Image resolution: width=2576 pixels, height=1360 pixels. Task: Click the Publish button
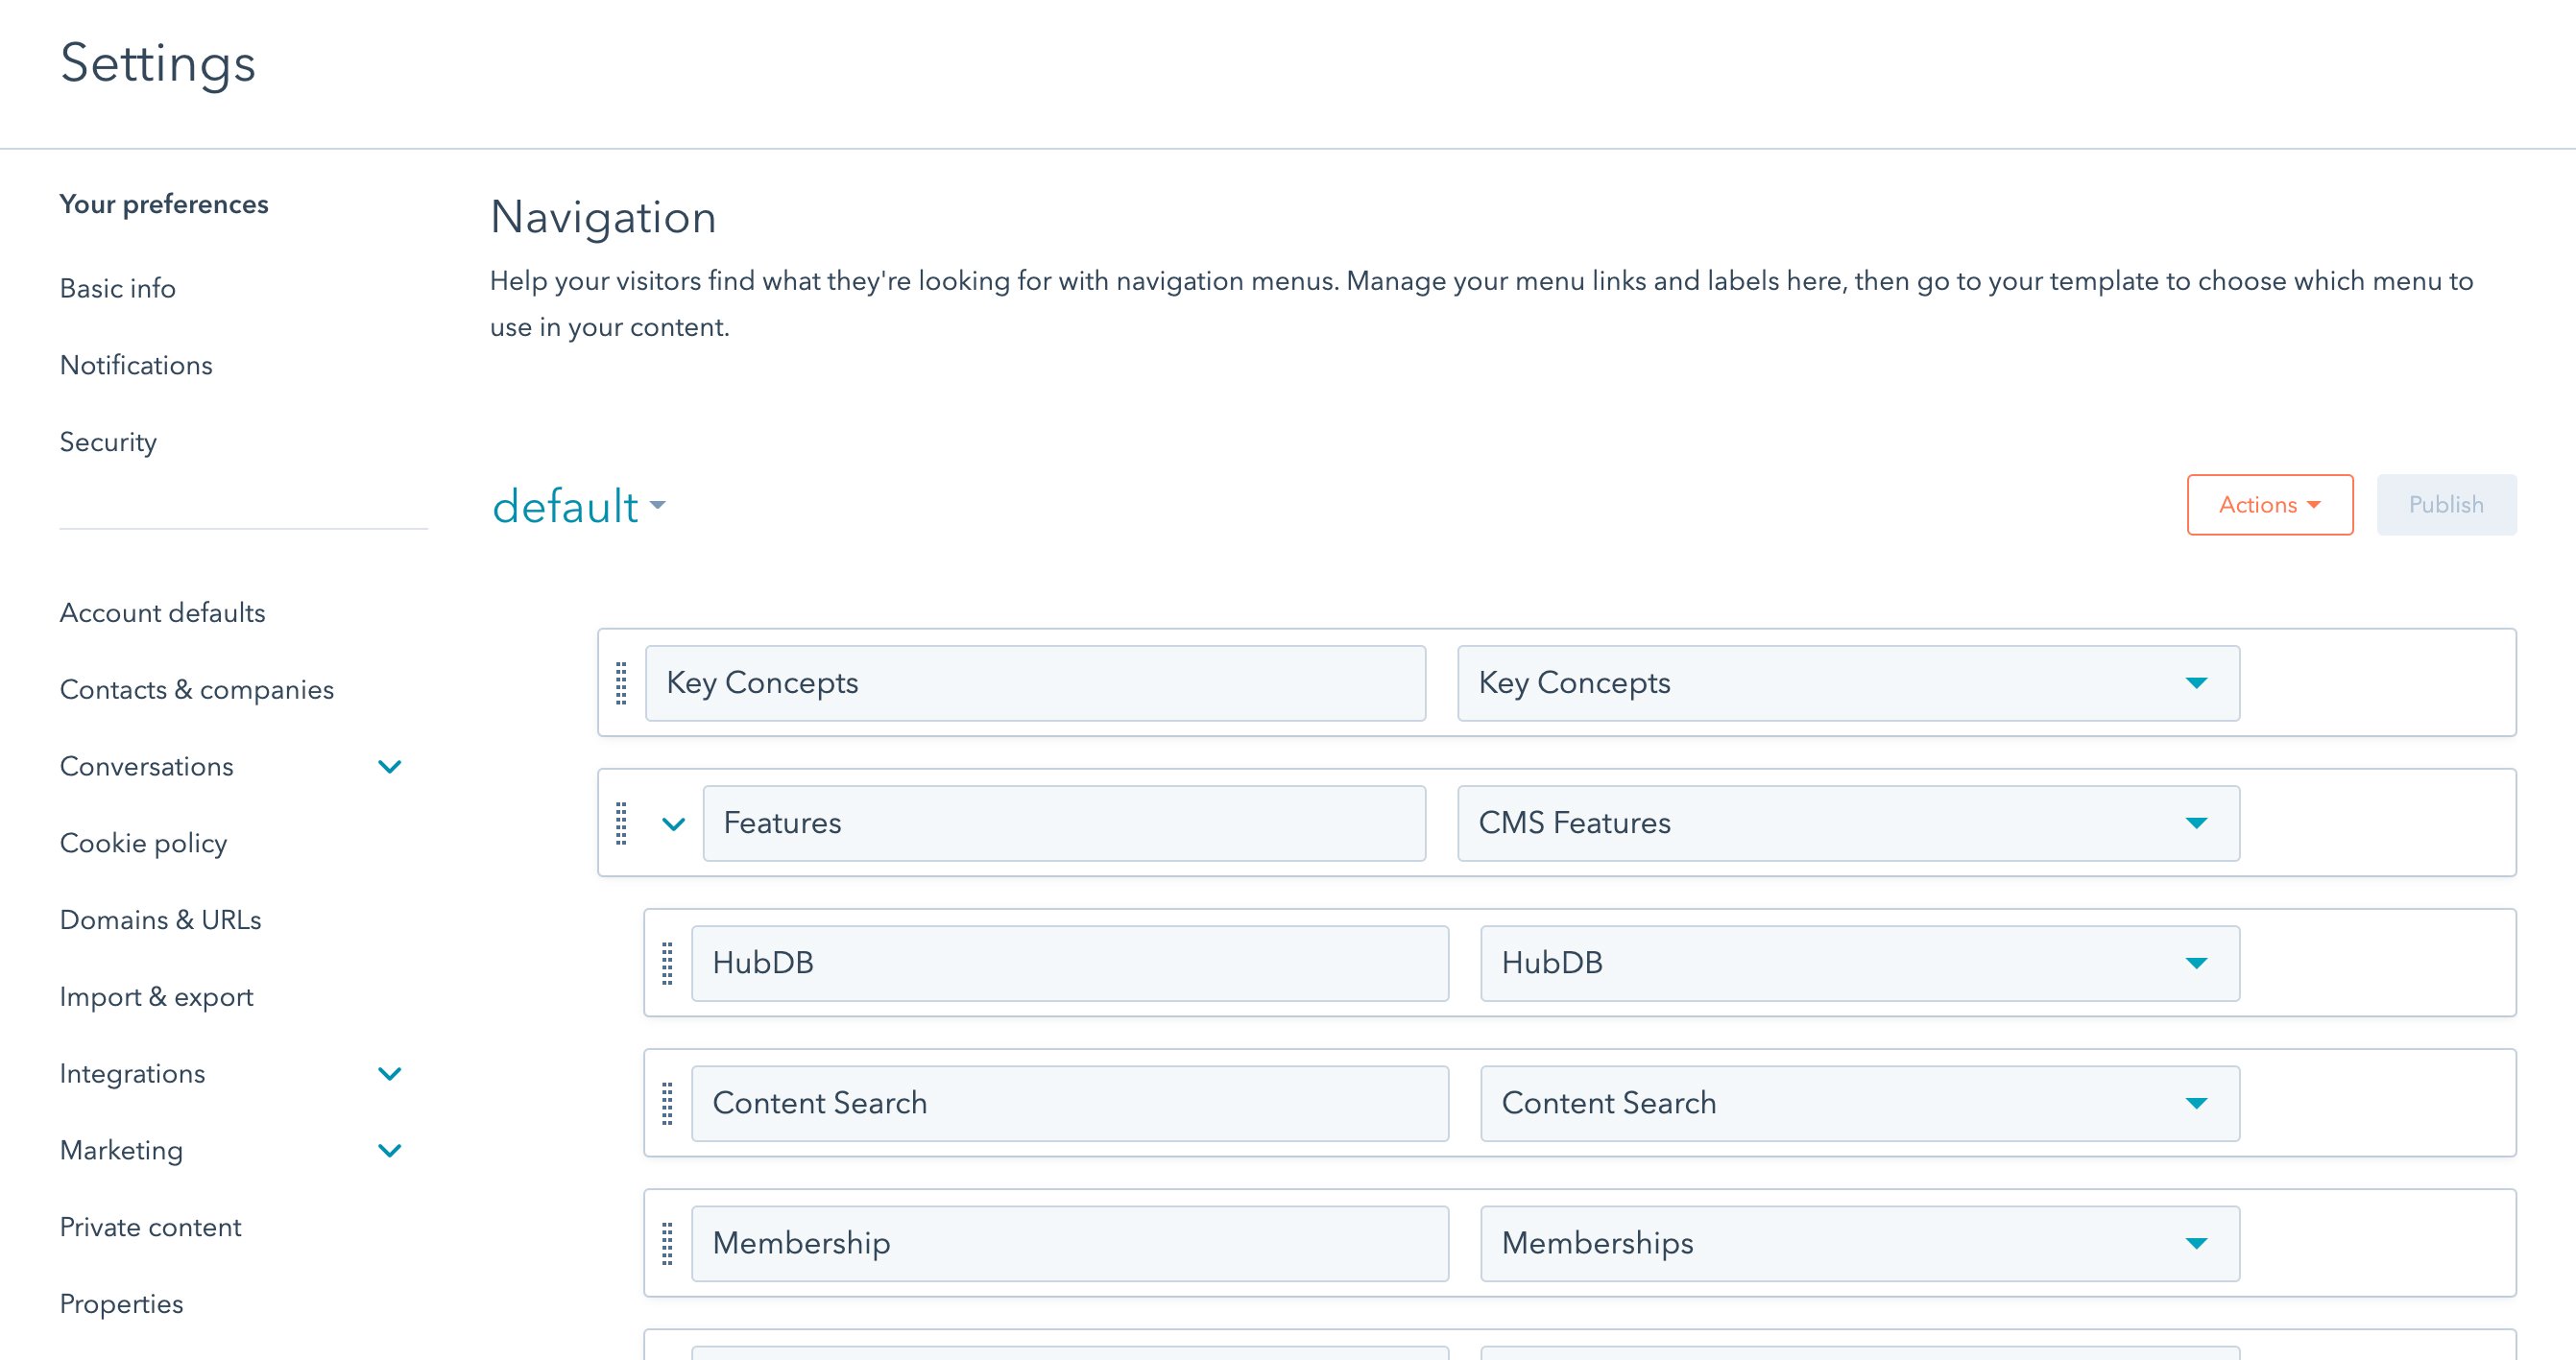pyautogui.click(x=2445, y=505)
